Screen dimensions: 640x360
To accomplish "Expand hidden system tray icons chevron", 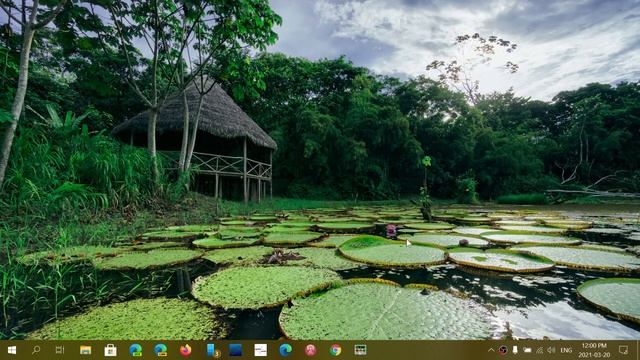I will (x=491, y=350).
